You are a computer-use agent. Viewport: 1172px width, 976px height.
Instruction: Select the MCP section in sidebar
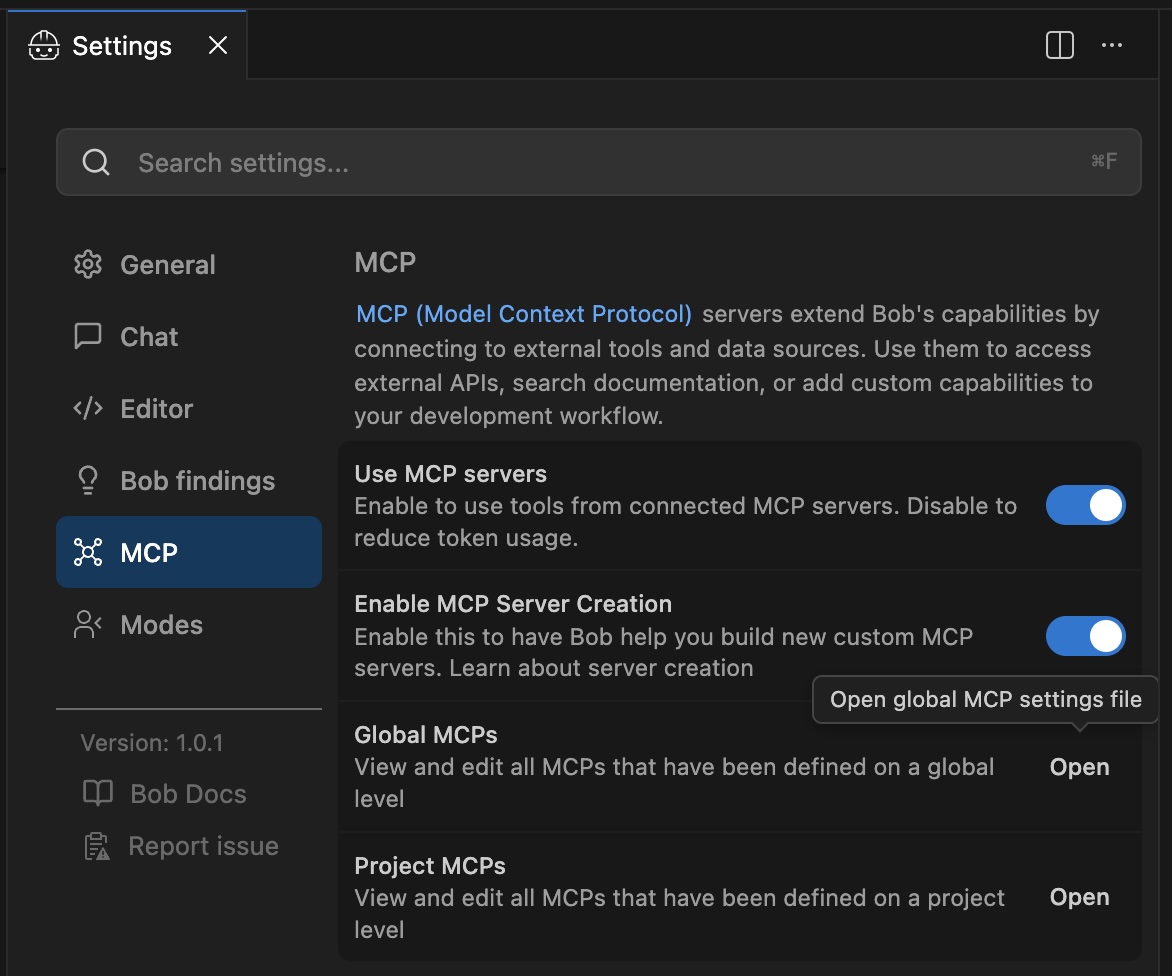(188, 552)
